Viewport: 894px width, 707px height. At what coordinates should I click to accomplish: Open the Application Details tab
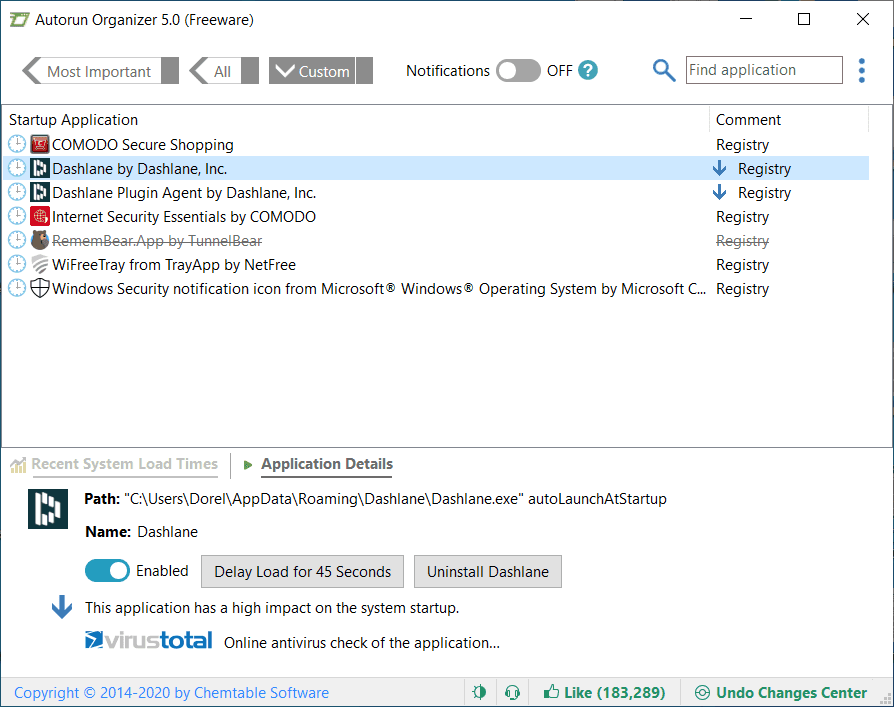click(x=327, y=465)
